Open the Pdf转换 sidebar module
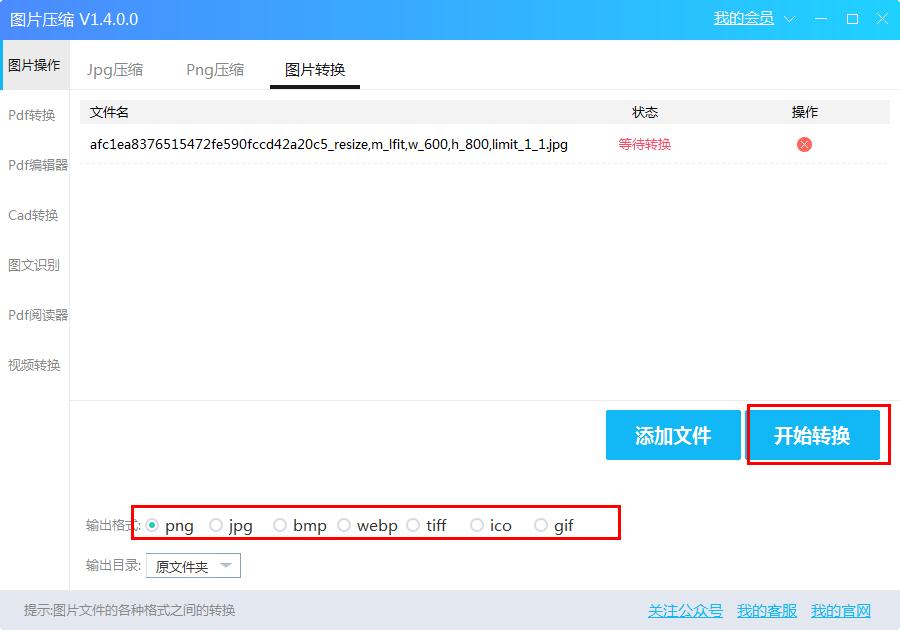This screenshot has width=900, height=630. (33, 115)
